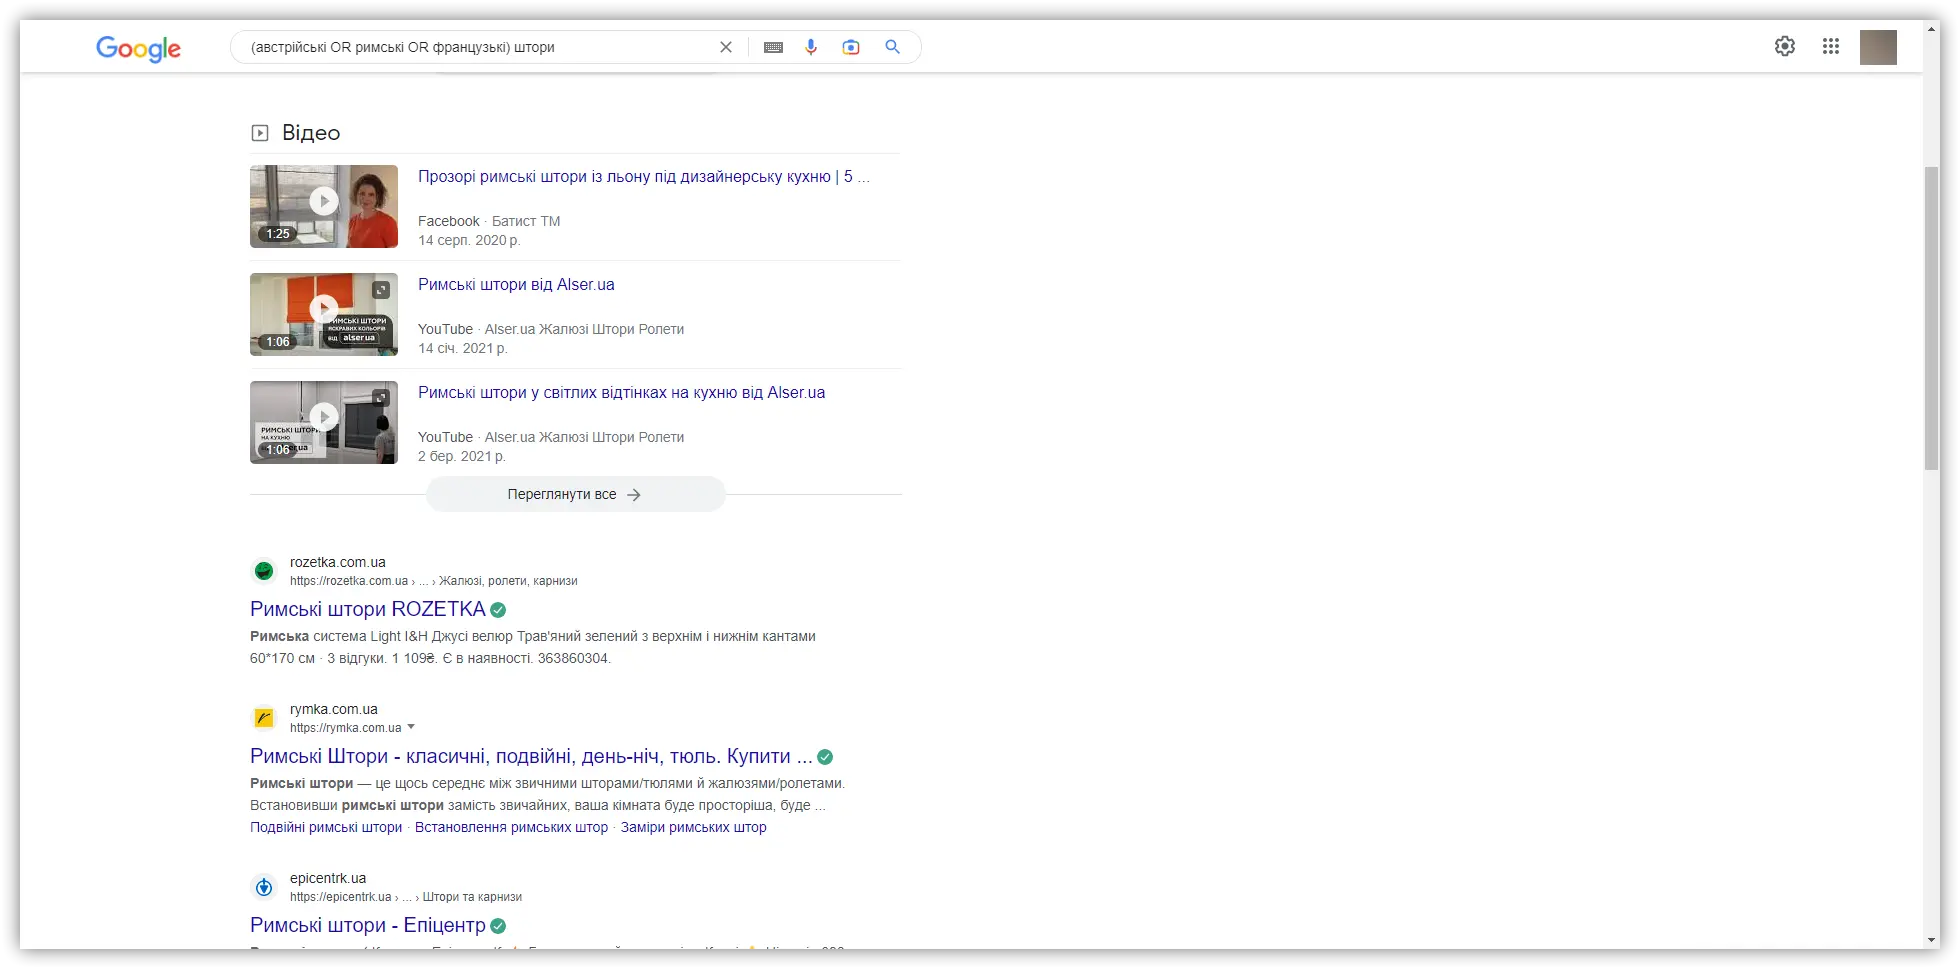1960x969 pixels.
Task: Click the magnifying glass search button
Action: click(892, 47)
